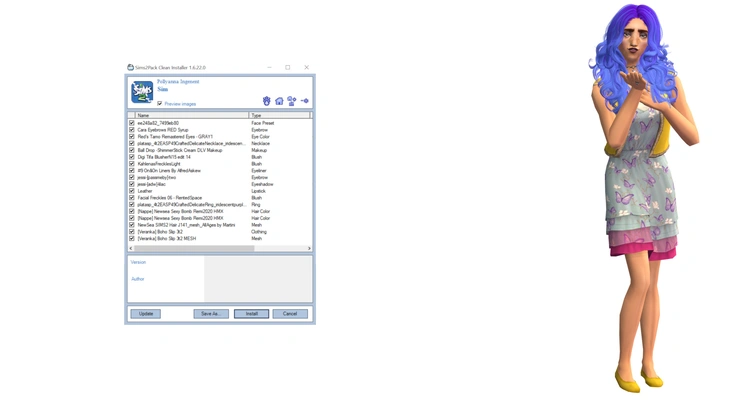Click the sims family icon
The image size is (733, 400).
tap(292, 101)
